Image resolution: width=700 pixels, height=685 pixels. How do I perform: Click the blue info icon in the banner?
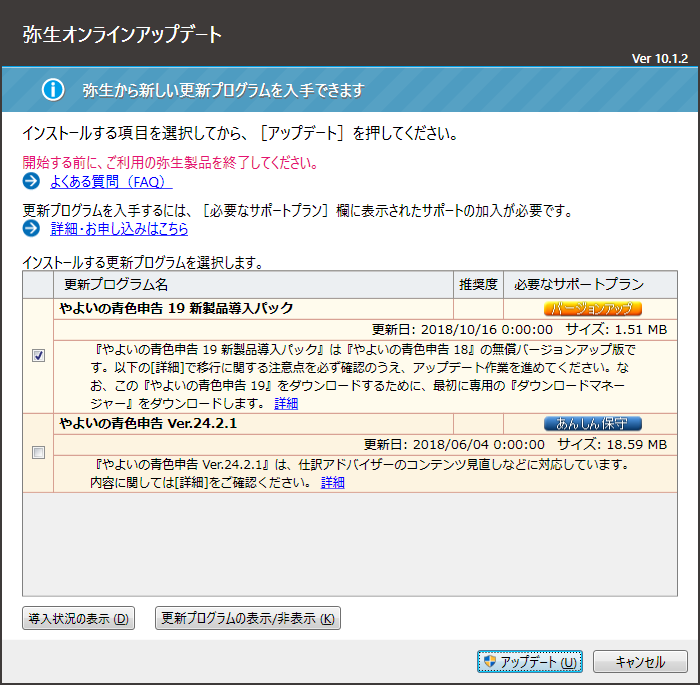point(53,90)
